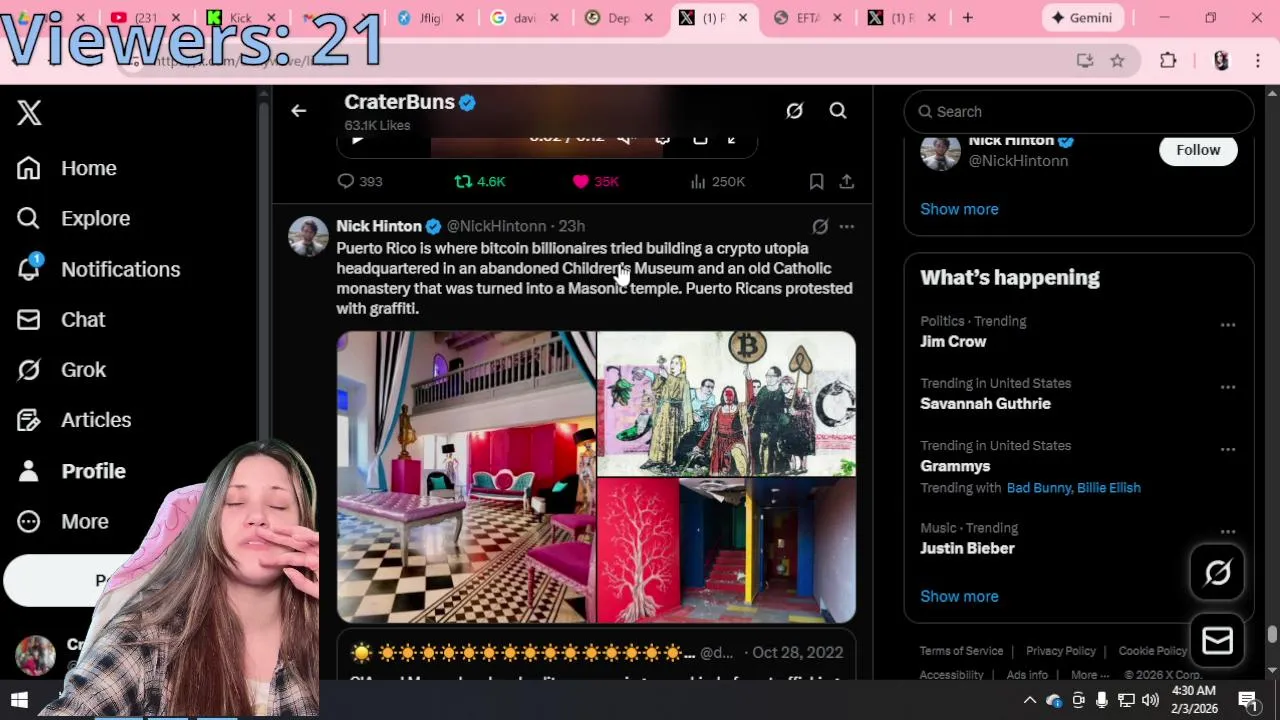The width and height of the screenshot is (1280, 720).
Task: Open Chrome three-dot menu
Action: [1257, 61]
